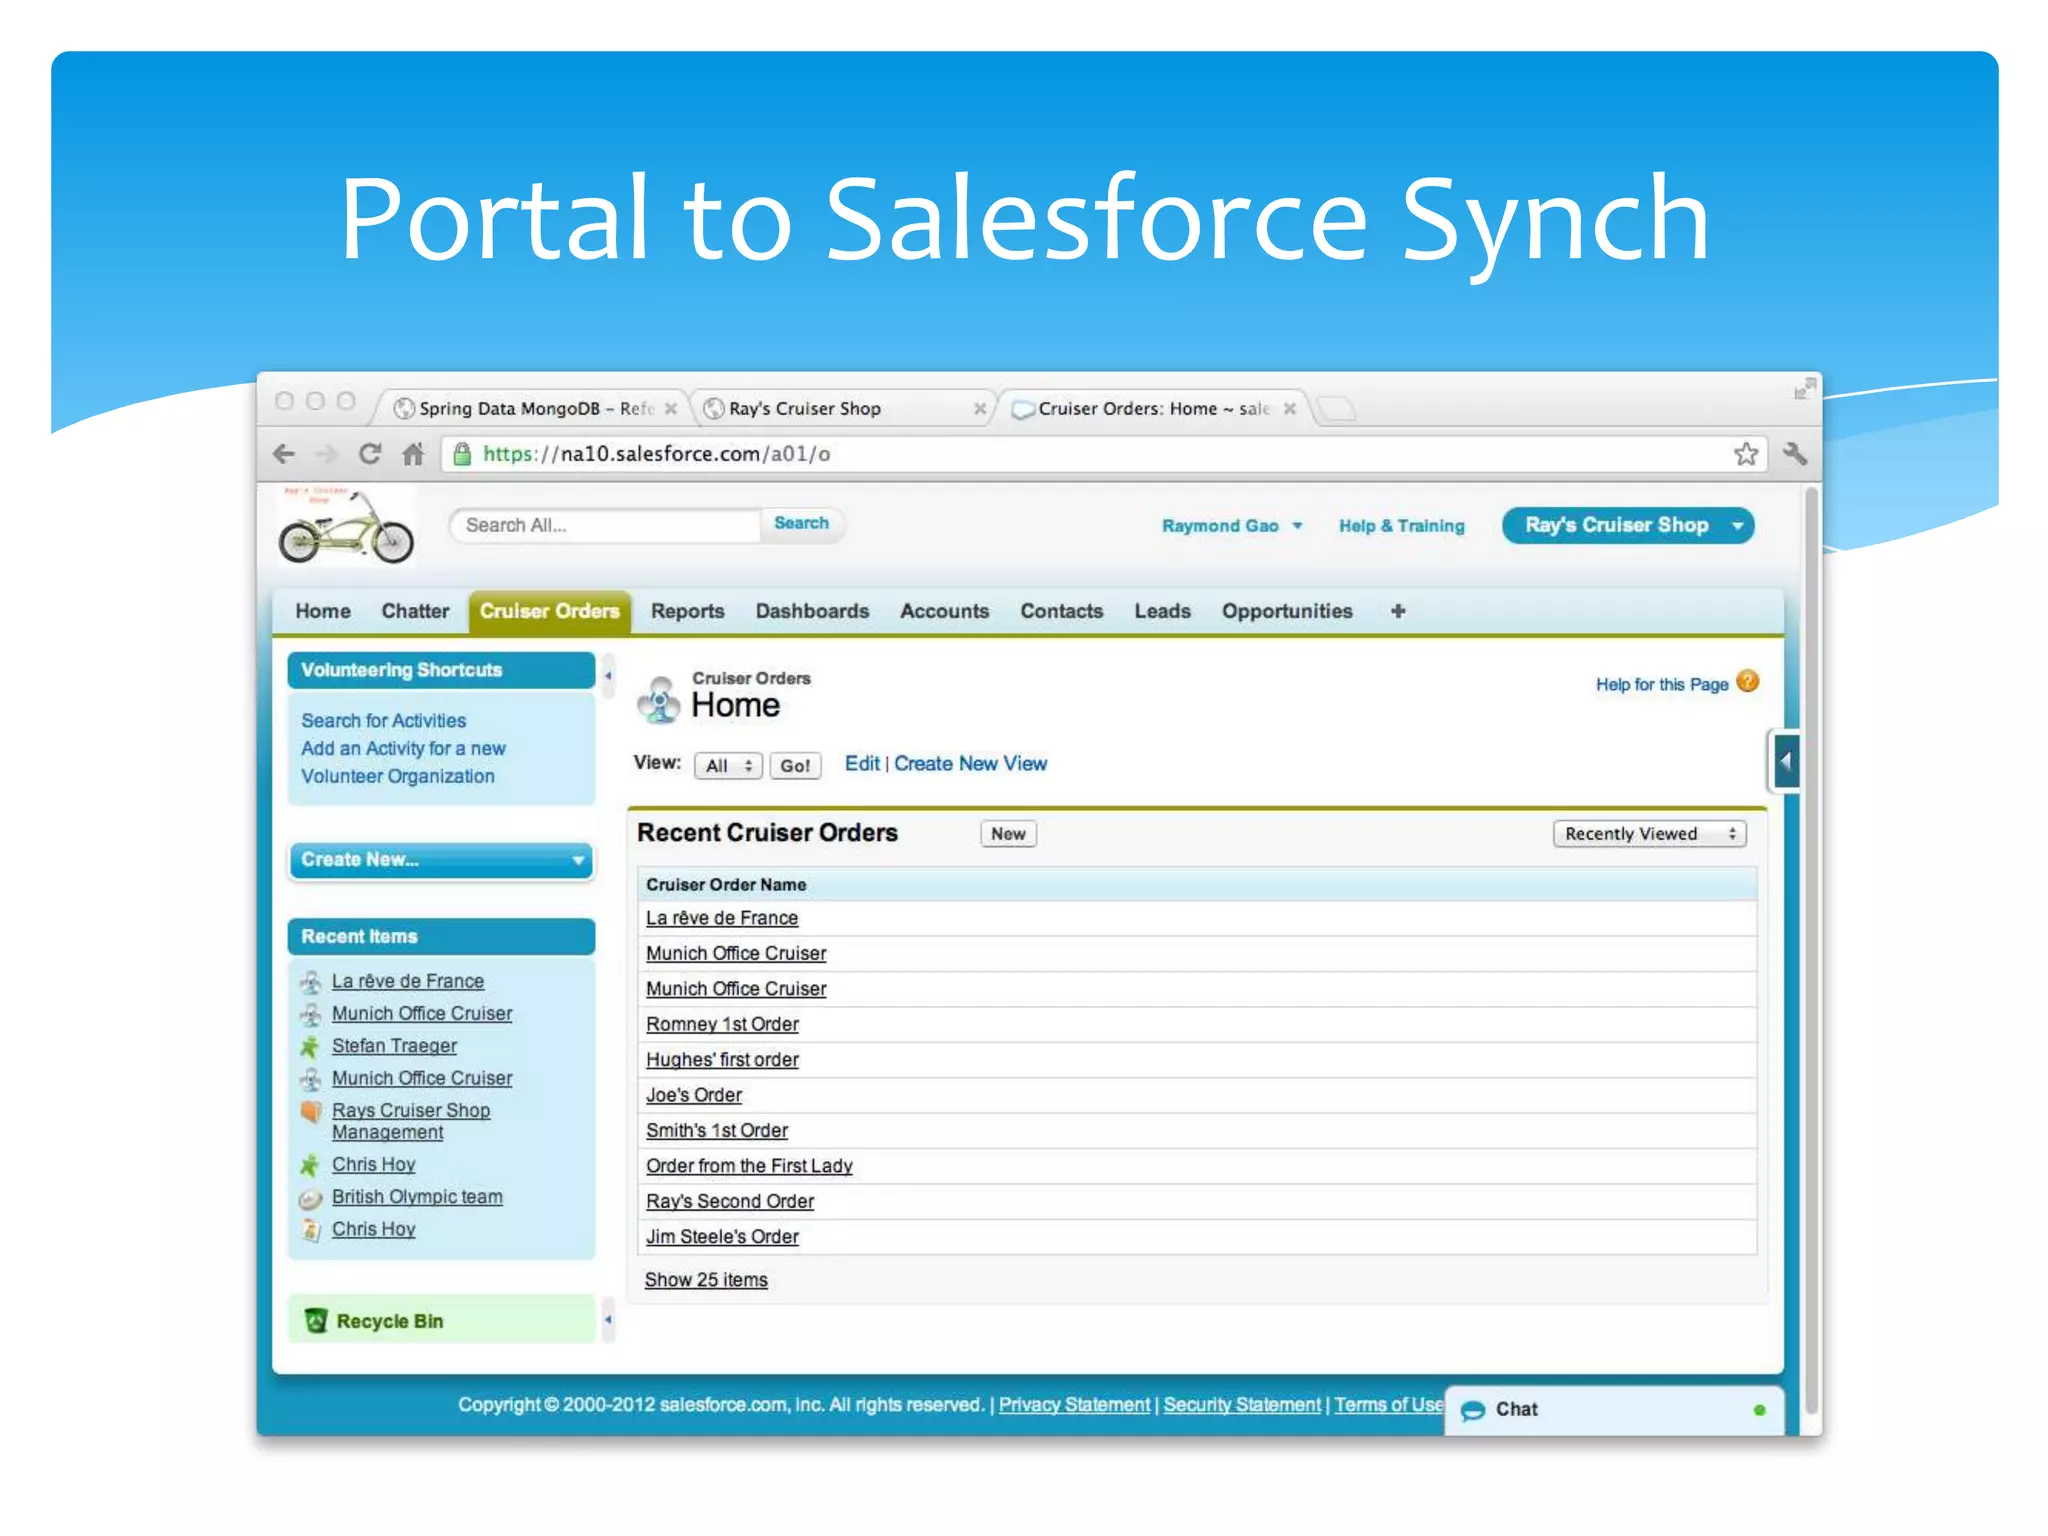The width and height of the screenshot is (2048, 1536).
Task: Open the Contacts tab
Action: (x=1061, y=611)
